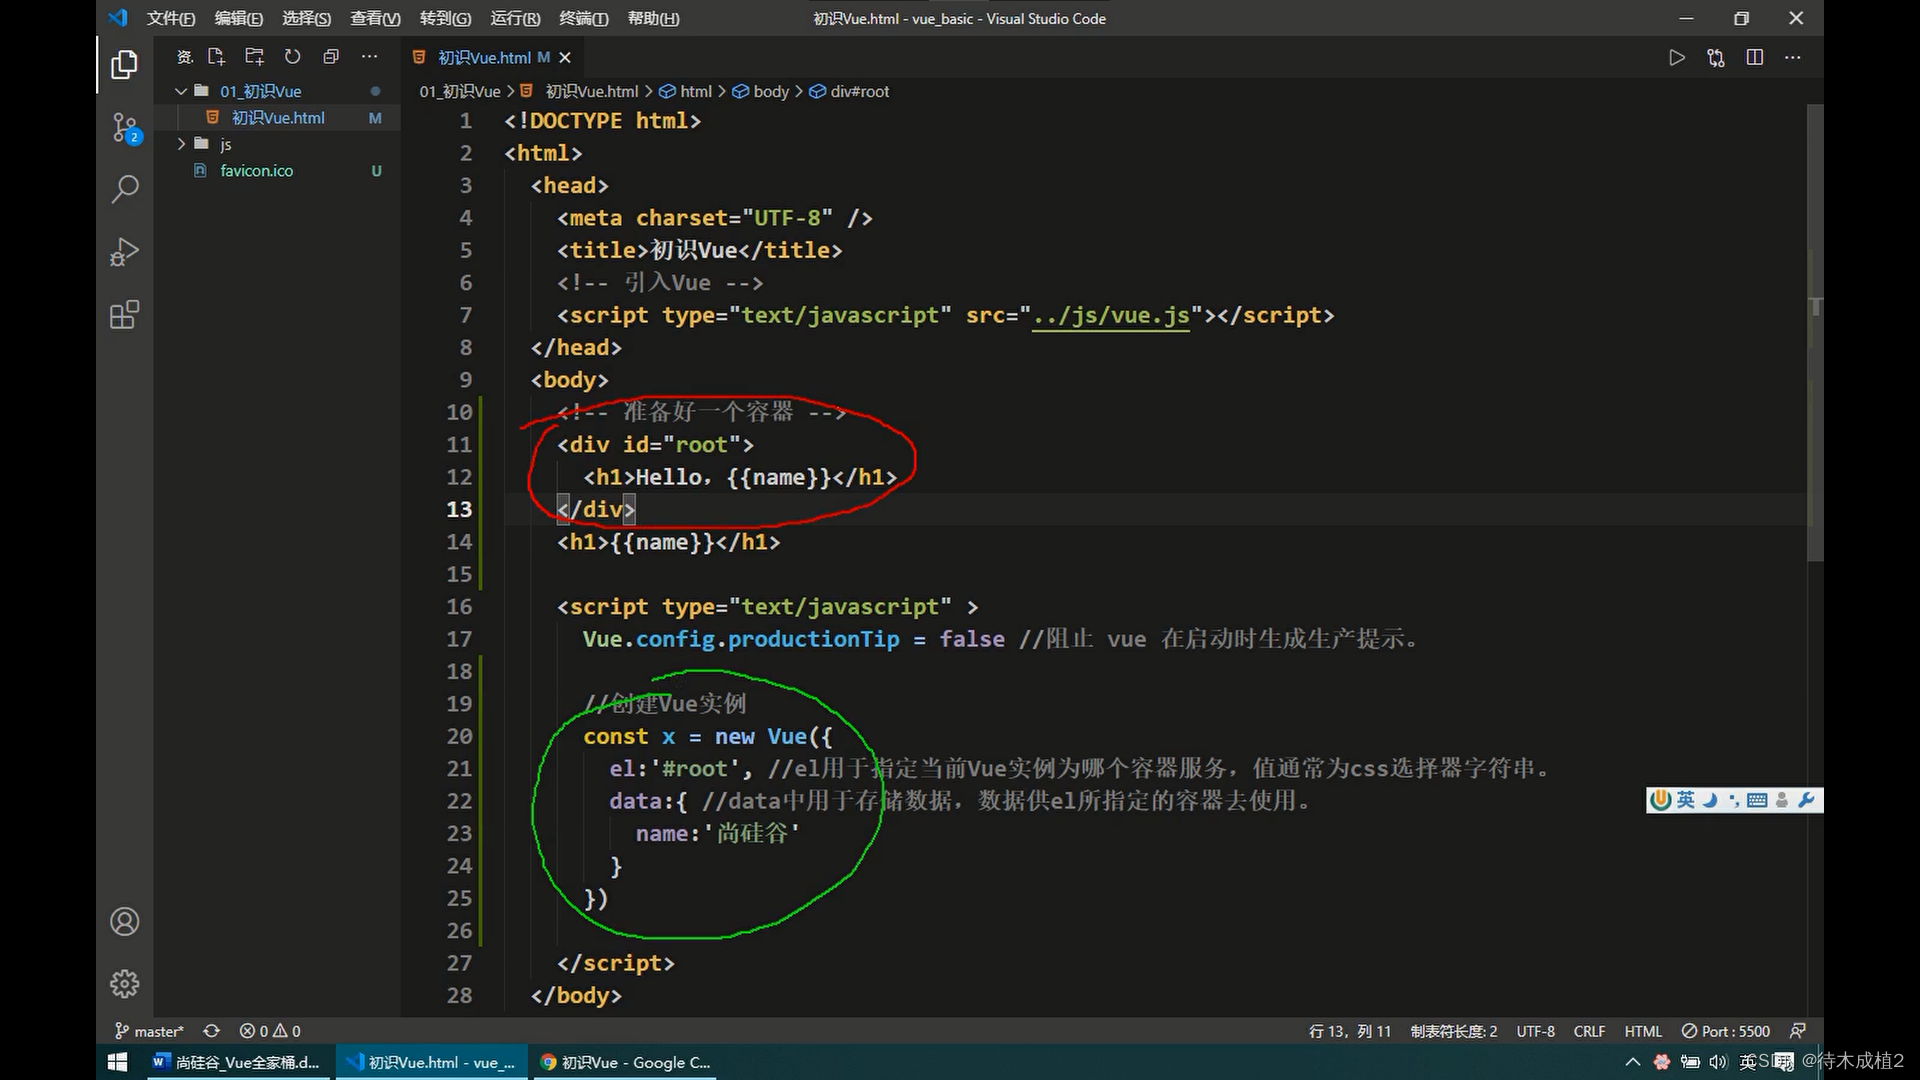Image resolution: width=1920 pixels, height=1080 pixels.
Task: Create a new folder in explorer
Action: [254, 57]
